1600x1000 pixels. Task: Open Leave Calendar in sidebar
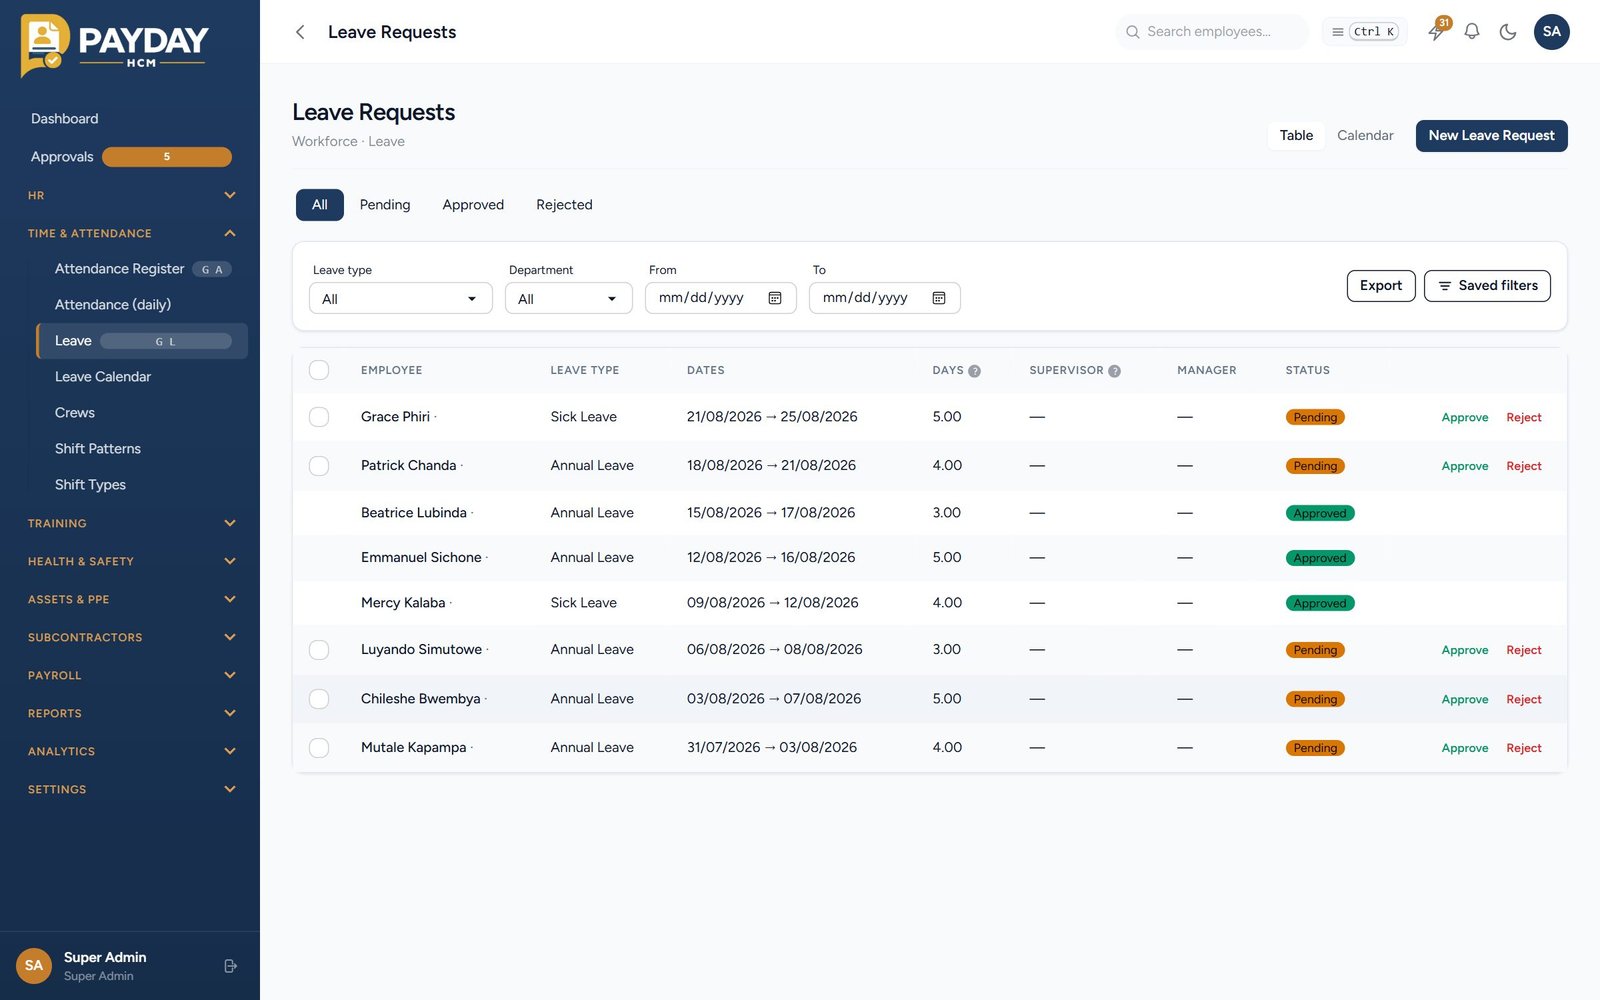point(142,377)
